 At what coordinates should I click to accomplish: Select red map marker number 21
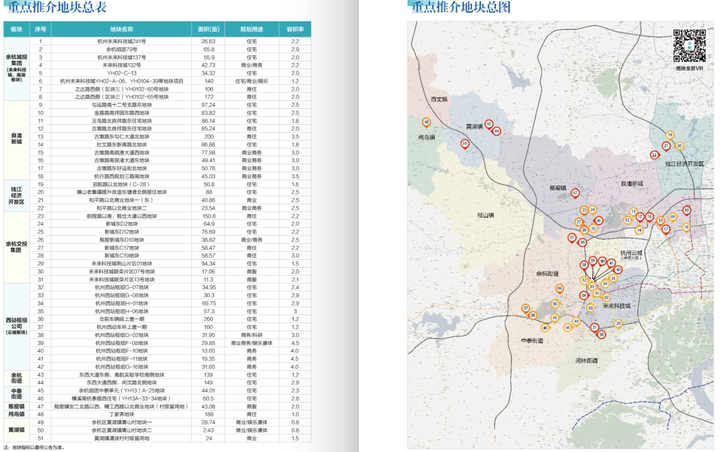666,146
